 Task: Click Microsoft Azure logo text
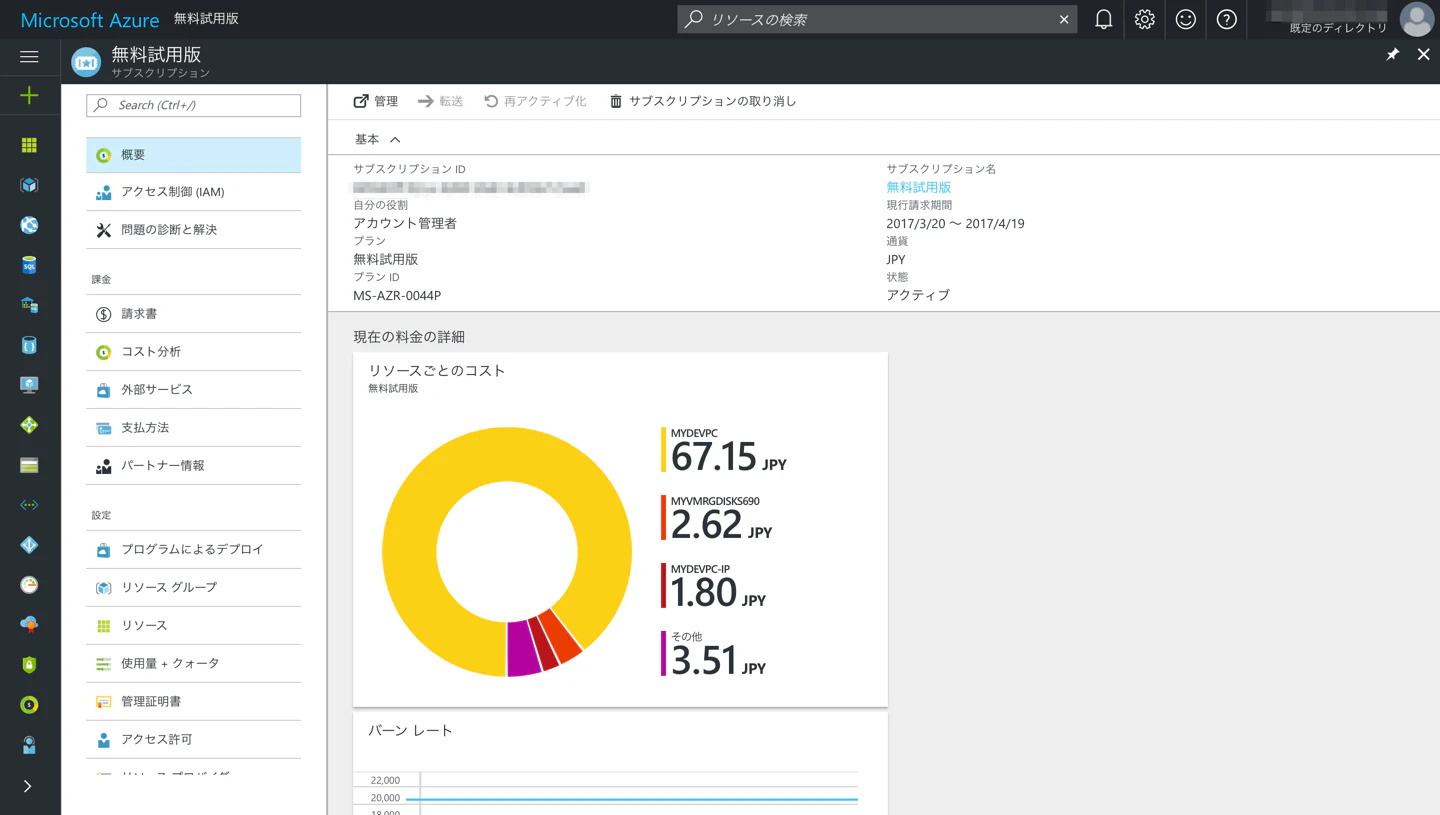point(90,20)
